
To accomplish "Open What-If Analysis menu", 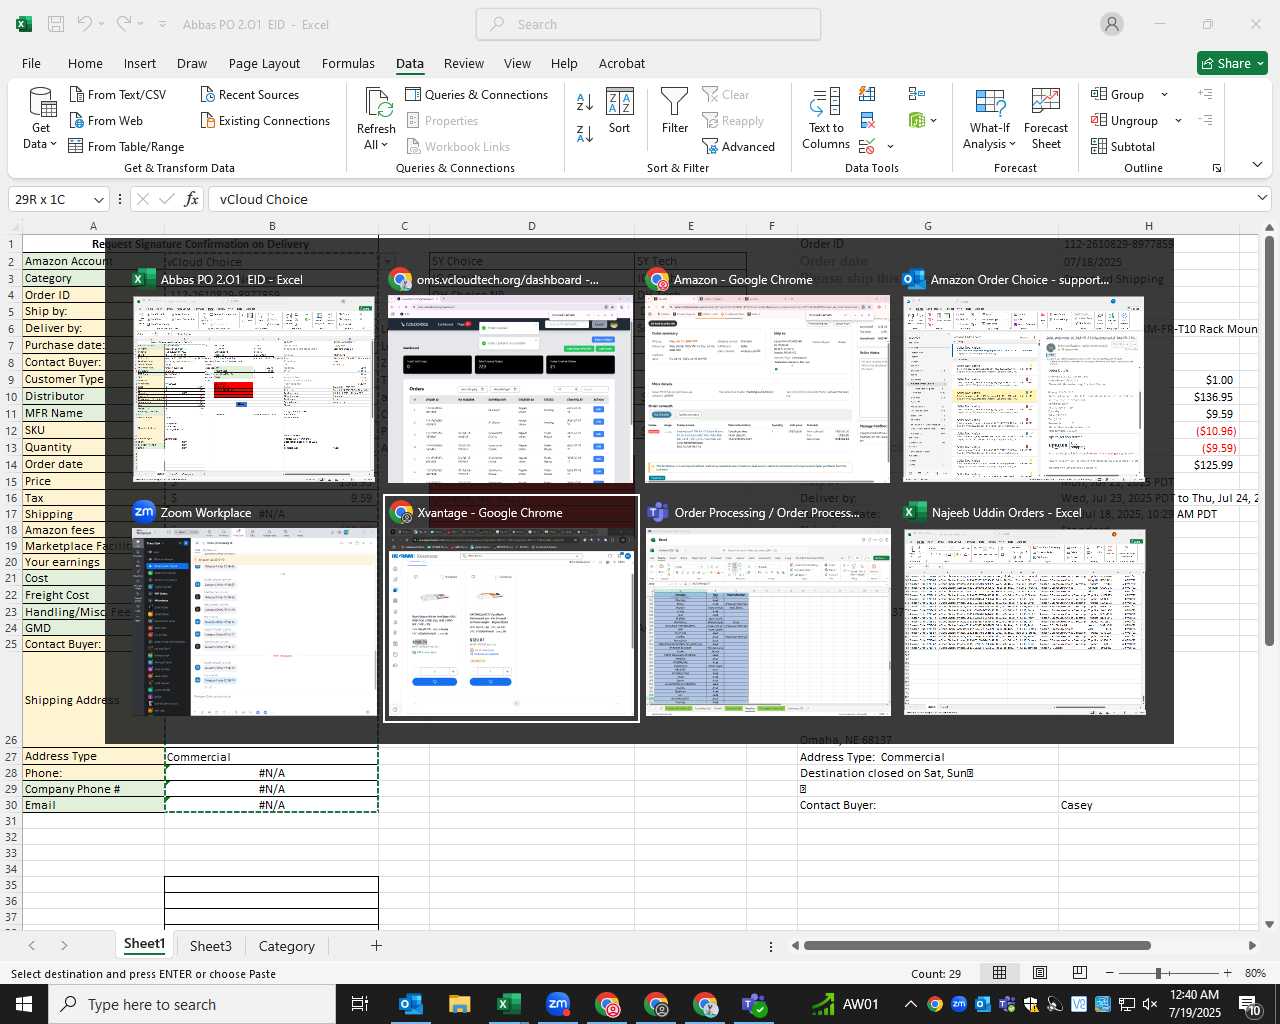I will coord(990,119).
